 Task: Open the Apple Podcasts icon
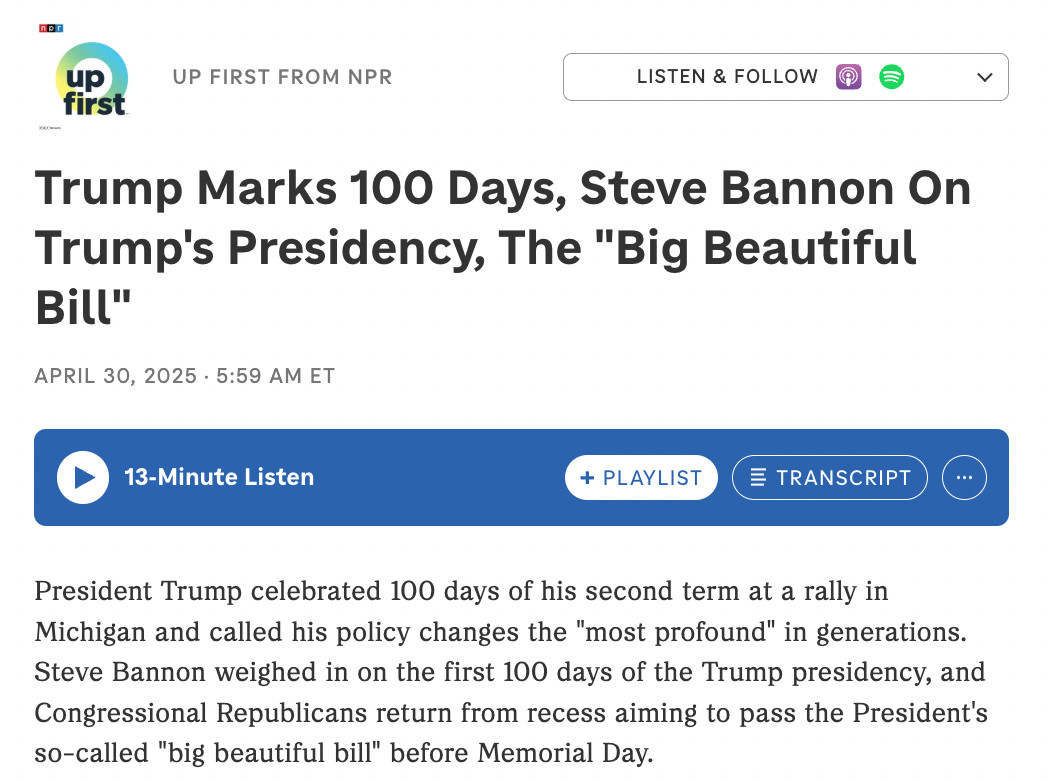coord(848,77)
